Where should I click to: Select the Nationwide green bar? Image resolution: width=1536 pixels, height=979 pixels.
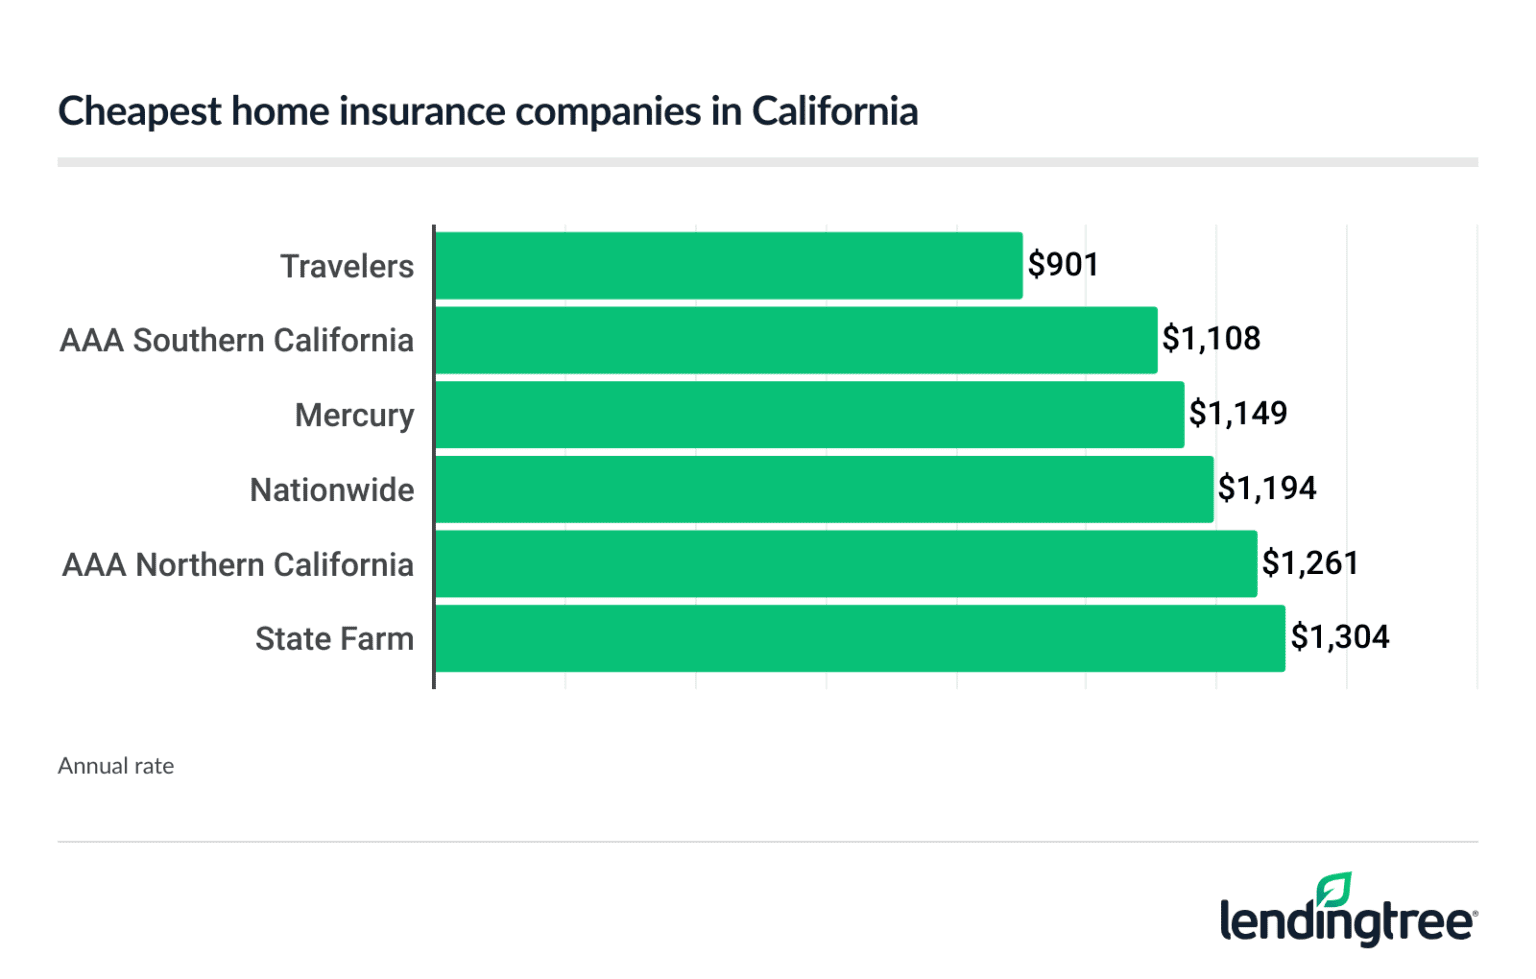pyautogui.click(x=824, y=489)
